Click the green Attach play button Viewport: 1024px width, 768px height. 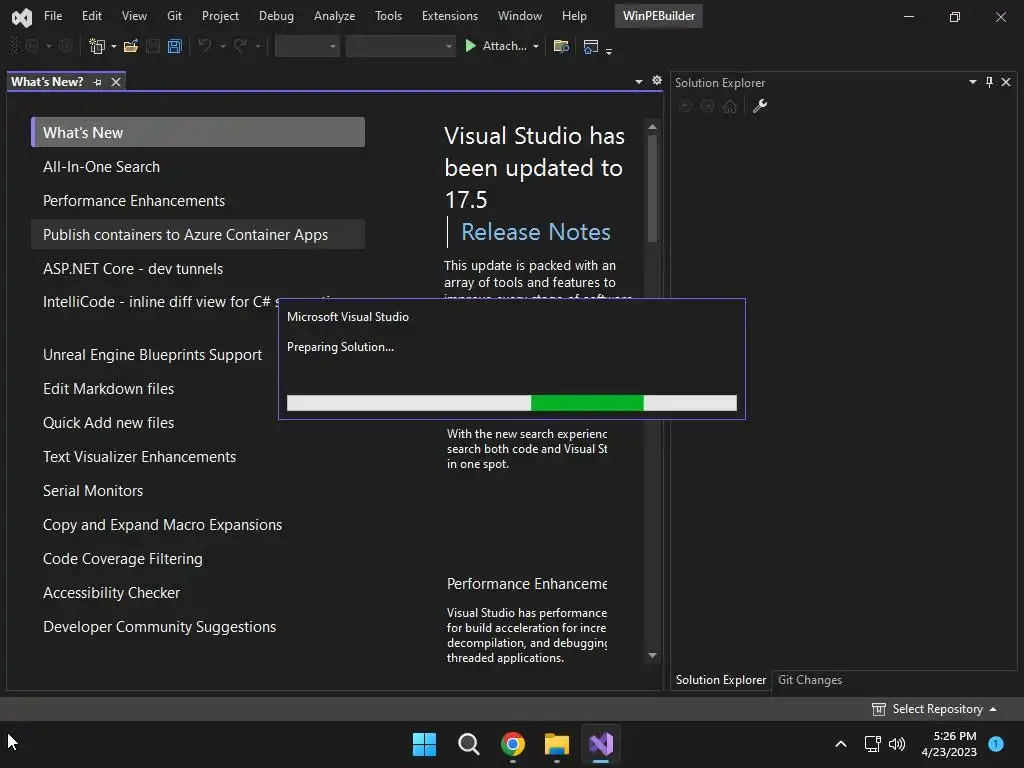point(470,46)
